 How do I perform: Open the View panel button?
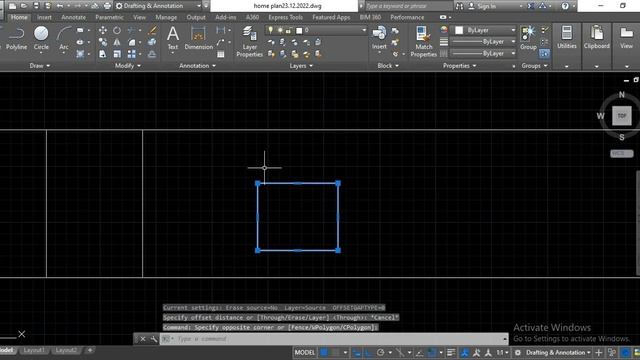coord(626,38)
